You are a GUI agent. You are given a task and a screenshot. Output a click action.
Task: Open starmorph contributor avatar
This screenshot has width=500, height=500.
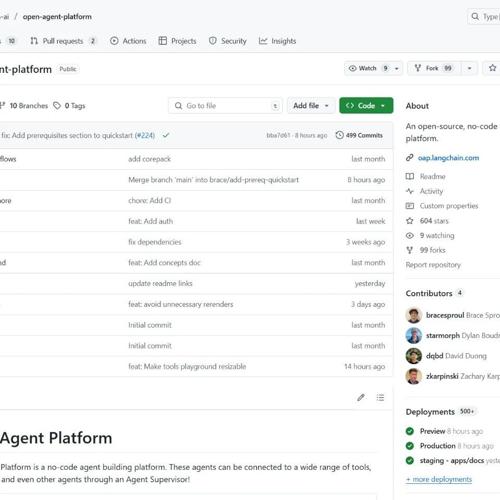(414, 336)
